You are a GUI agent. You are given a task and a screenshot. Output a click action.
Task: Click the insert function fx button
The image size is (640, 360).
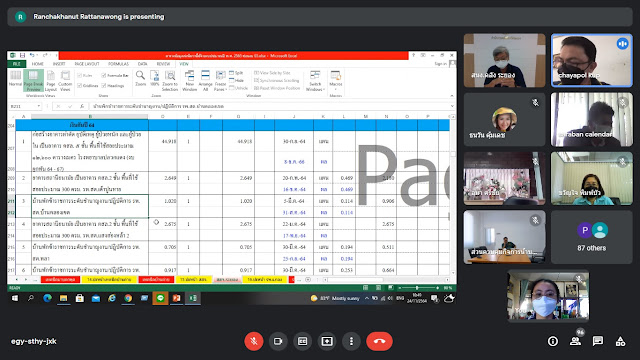(82, 106)
